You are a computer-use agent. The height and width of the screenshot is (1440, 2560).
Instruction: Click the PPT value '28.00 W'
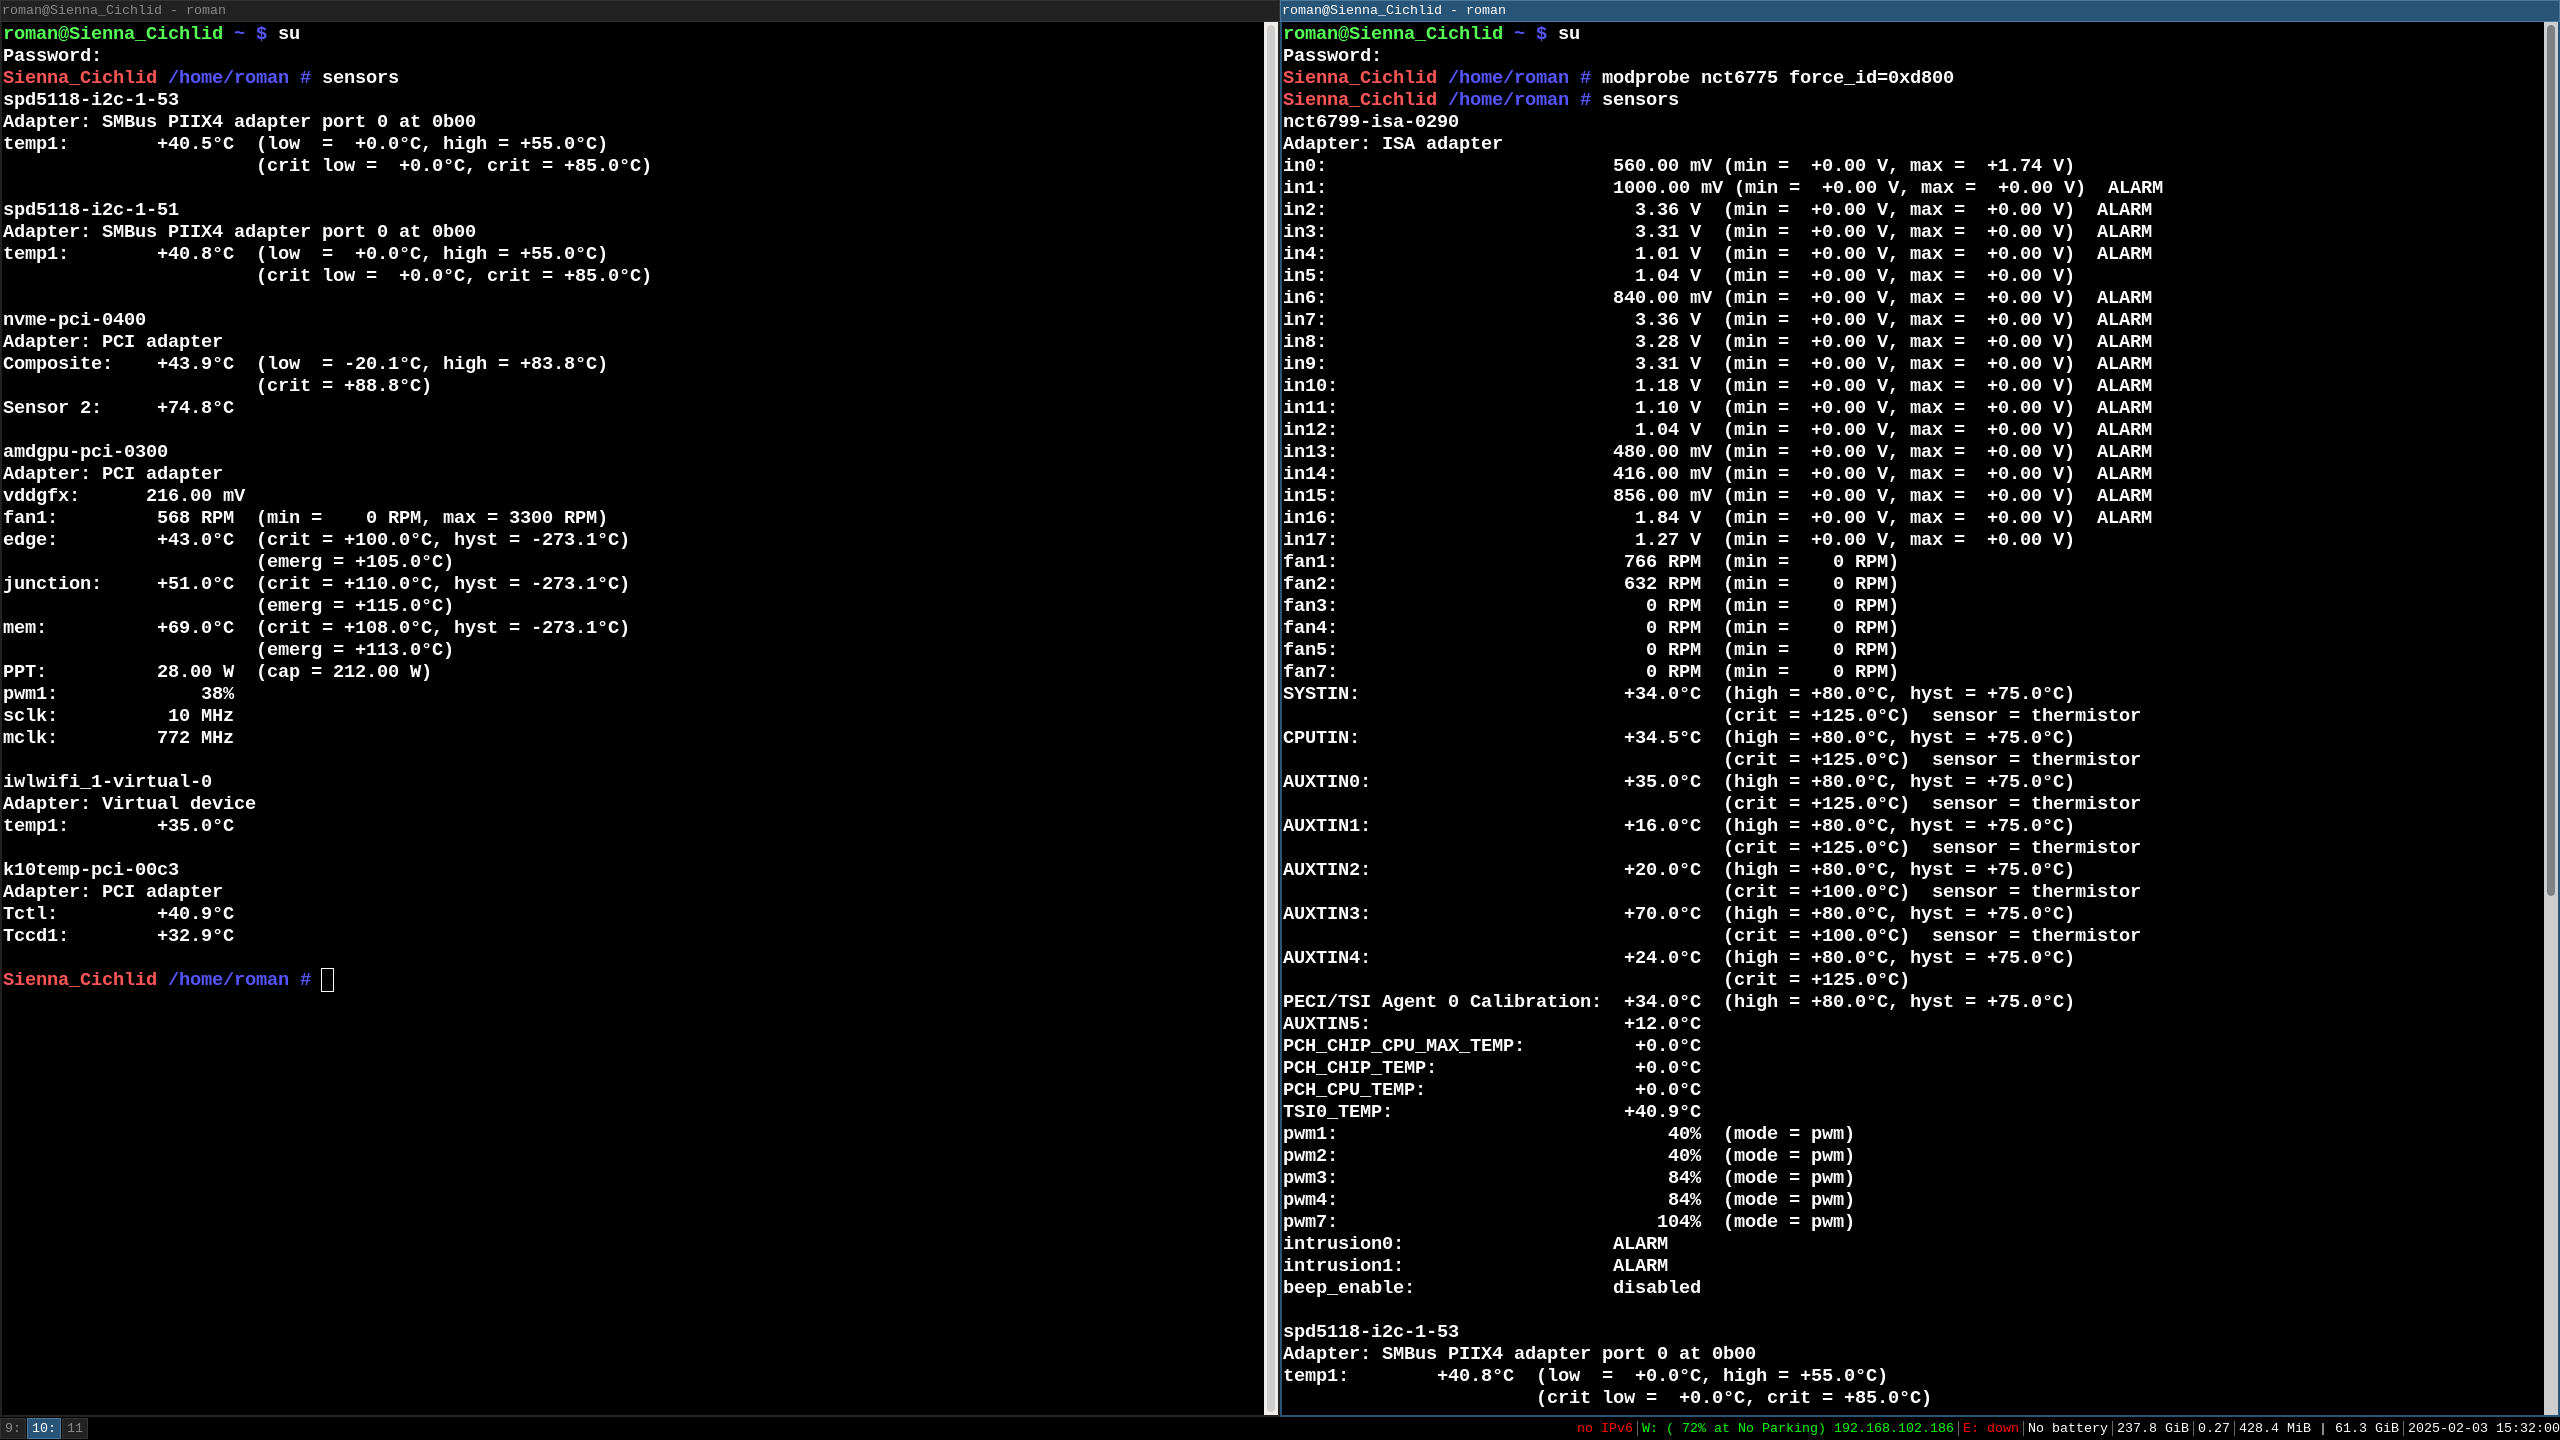tap(195, 672)
